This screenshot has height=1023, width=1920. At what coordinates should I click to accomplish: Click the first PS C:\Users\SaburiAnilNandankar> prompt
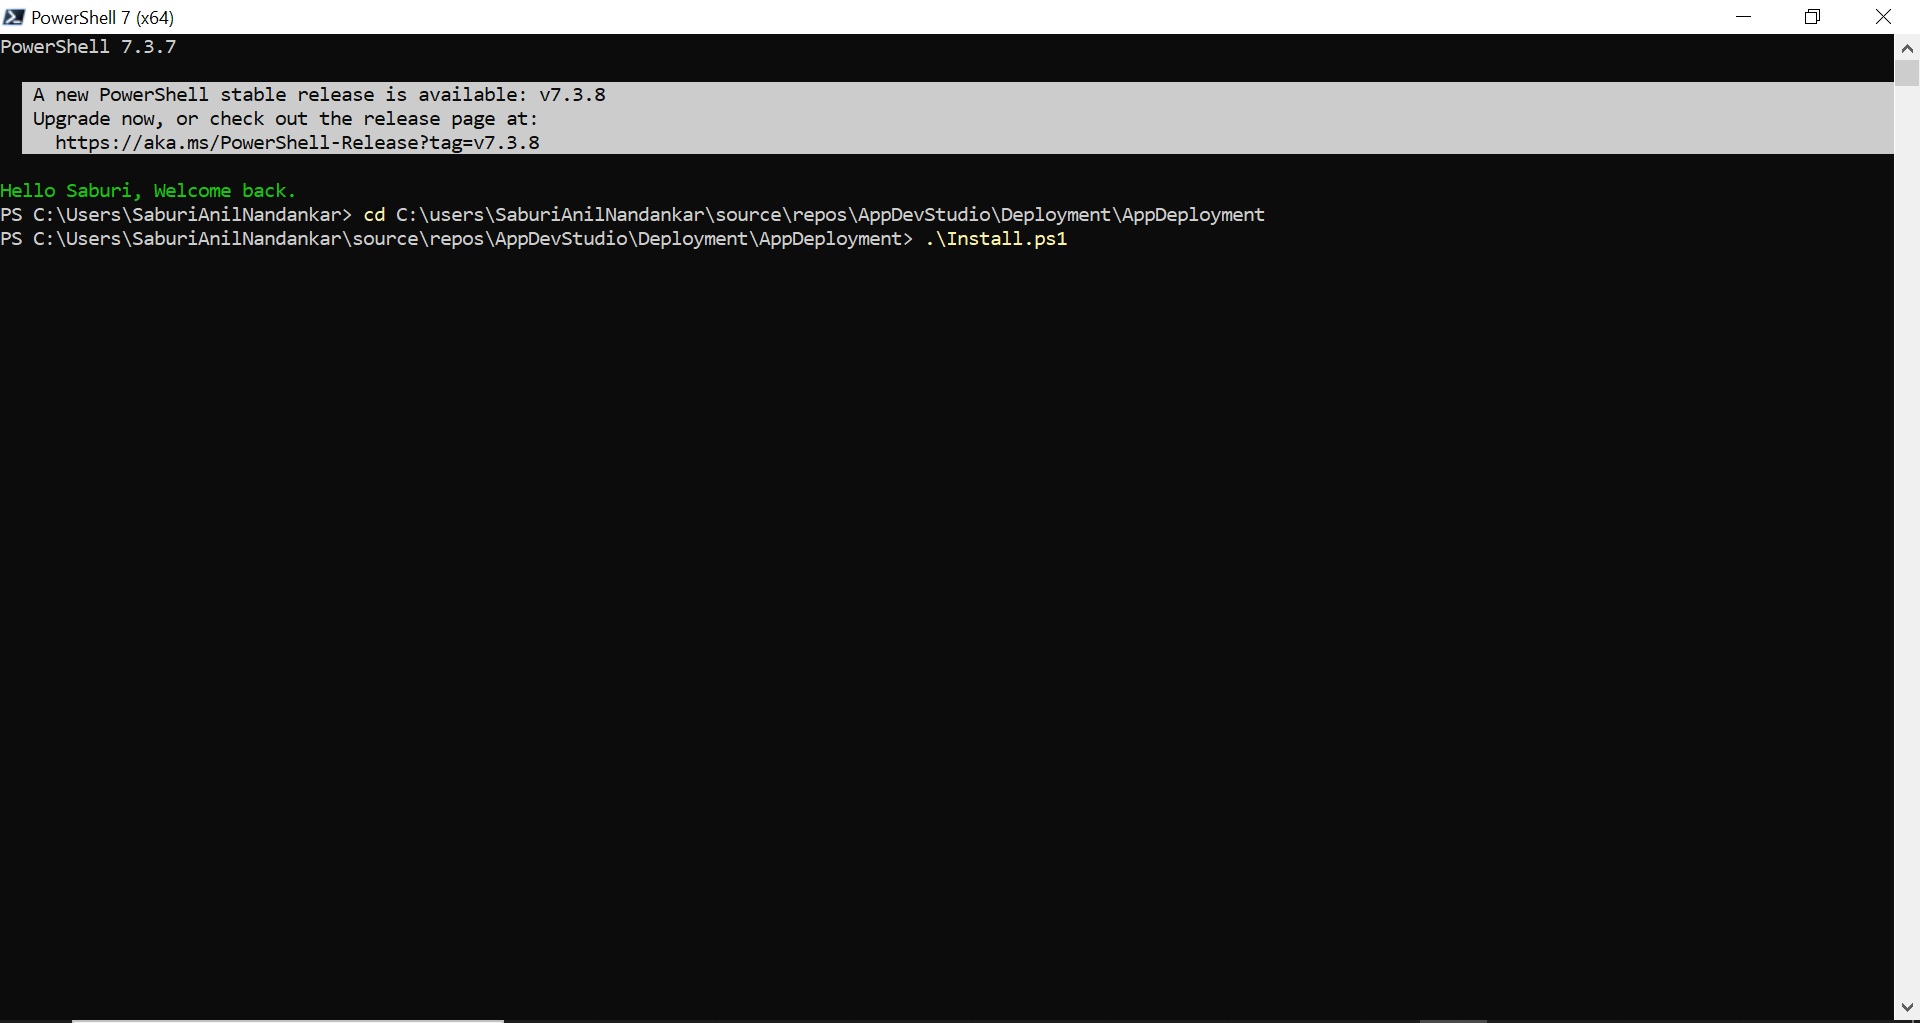(x=176, y=215)
